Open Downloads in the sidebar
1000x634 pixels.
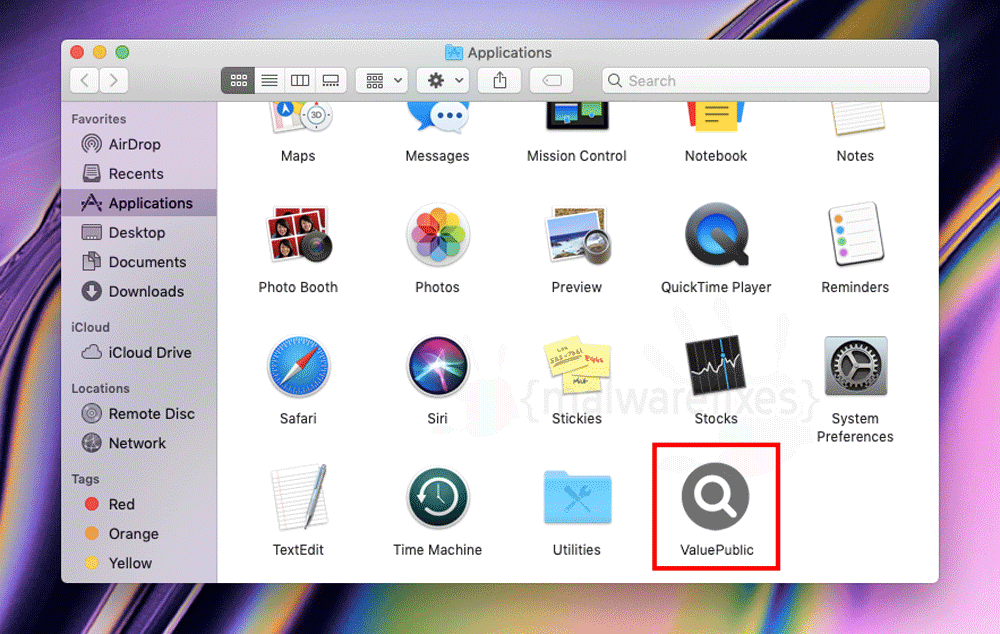pos(139,291)
